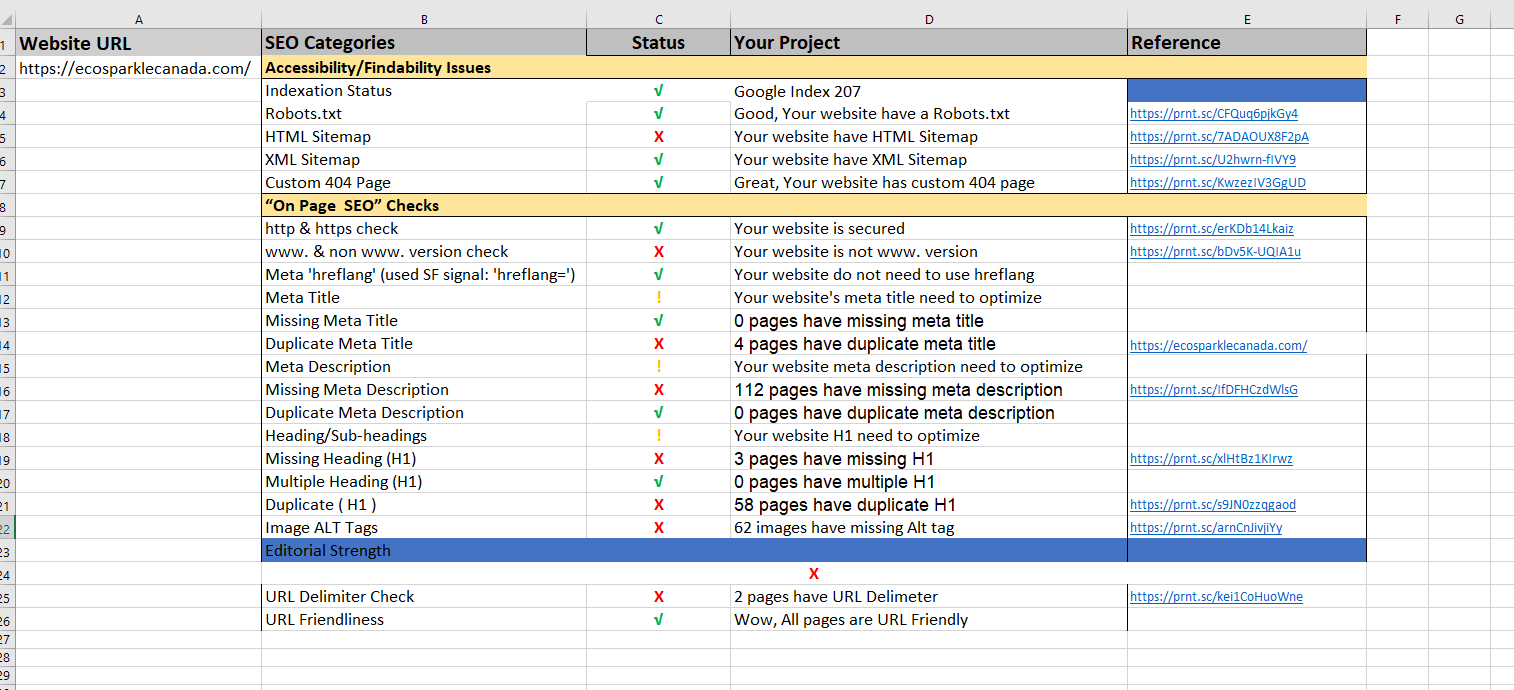Select the green check for URL Friendliness
The image size is (1514, 690).
(658, 620)
